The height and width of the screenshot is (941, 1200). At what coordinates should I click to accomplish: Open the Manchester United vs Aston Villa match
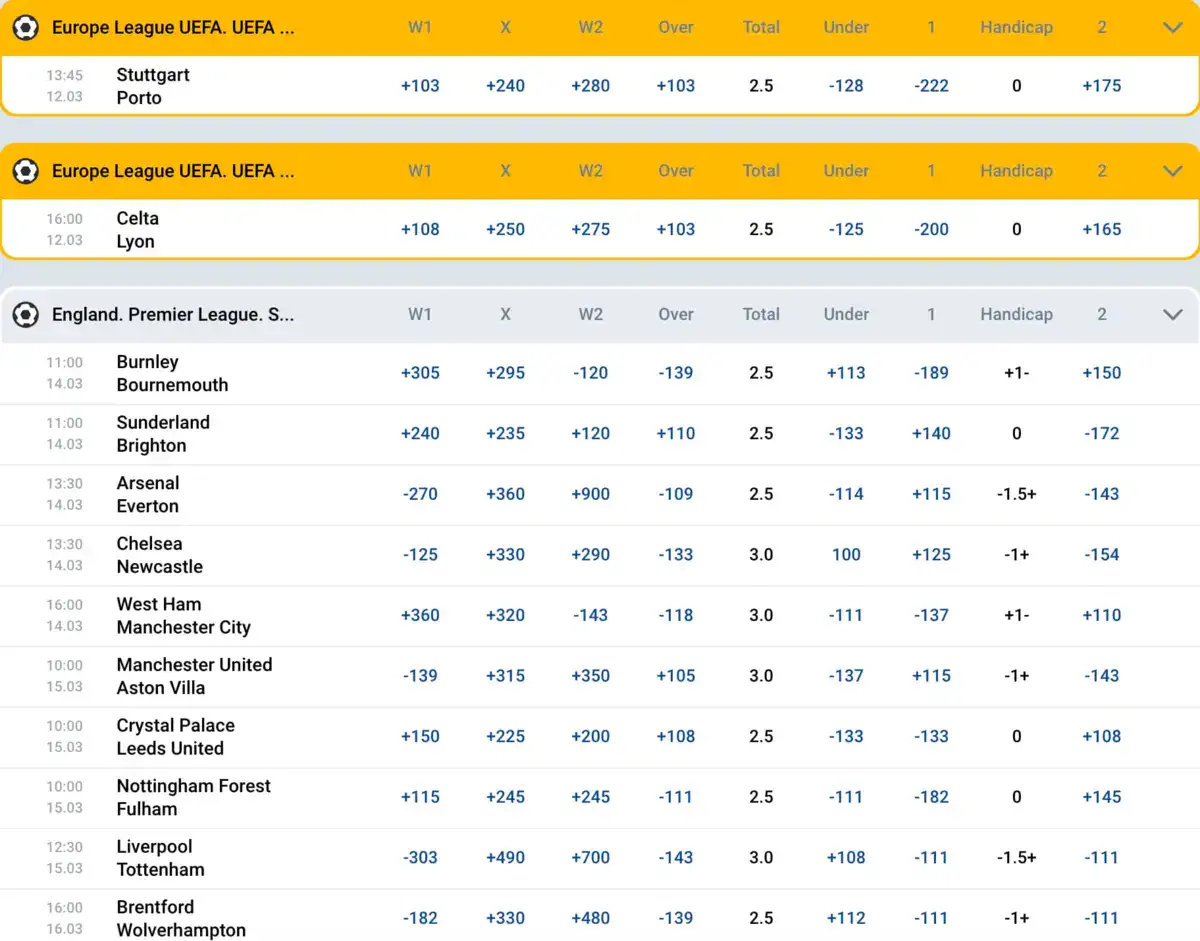pyautogui.click(x=194, y=676)
